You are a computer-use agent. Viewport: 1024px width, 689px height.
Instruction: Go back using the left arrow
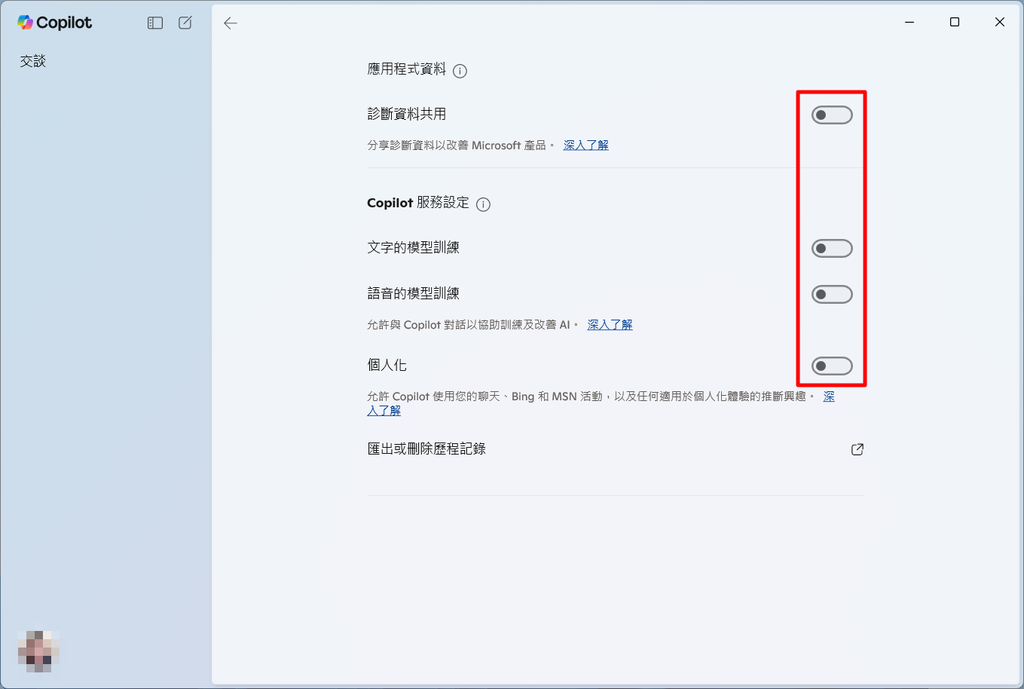pyautogui.click(x=231, y=24)
